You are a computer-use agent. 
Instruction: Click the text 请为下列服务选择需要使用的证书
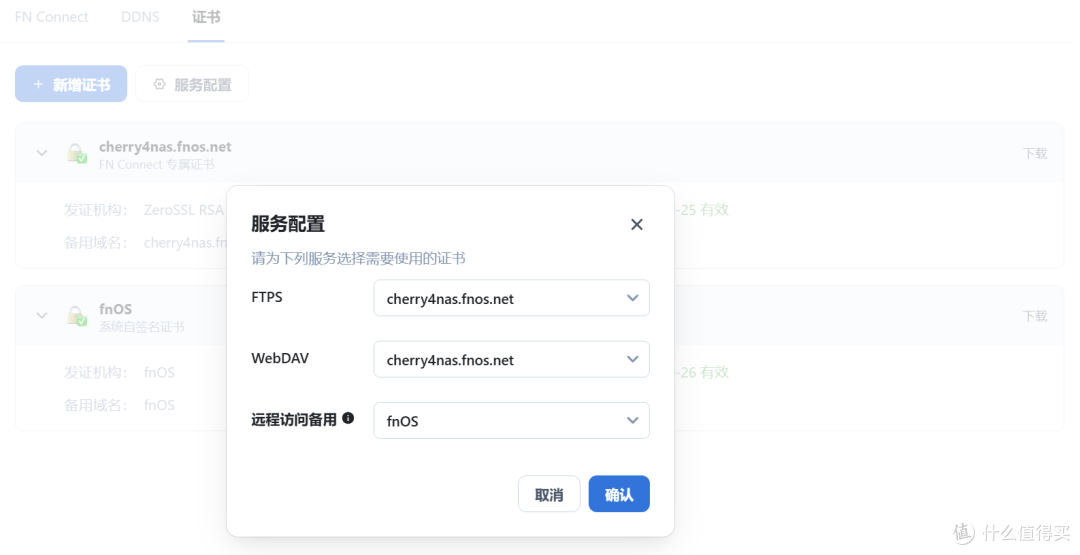358,258
